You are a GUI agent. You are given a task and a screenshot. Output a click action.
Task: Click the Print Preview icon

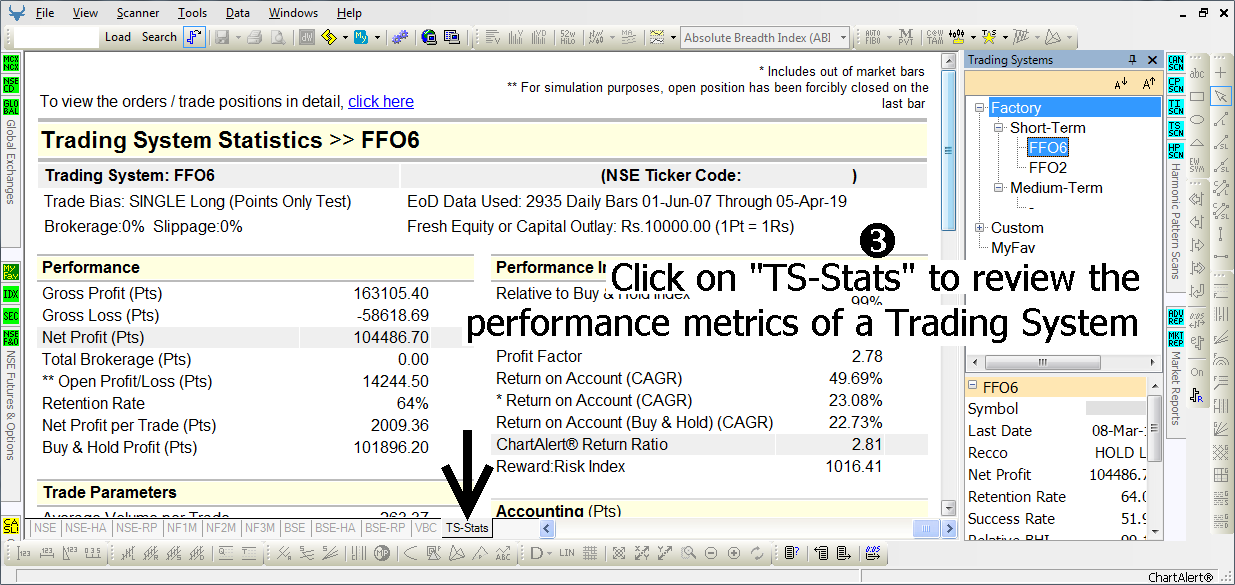(x=278, y=37)
